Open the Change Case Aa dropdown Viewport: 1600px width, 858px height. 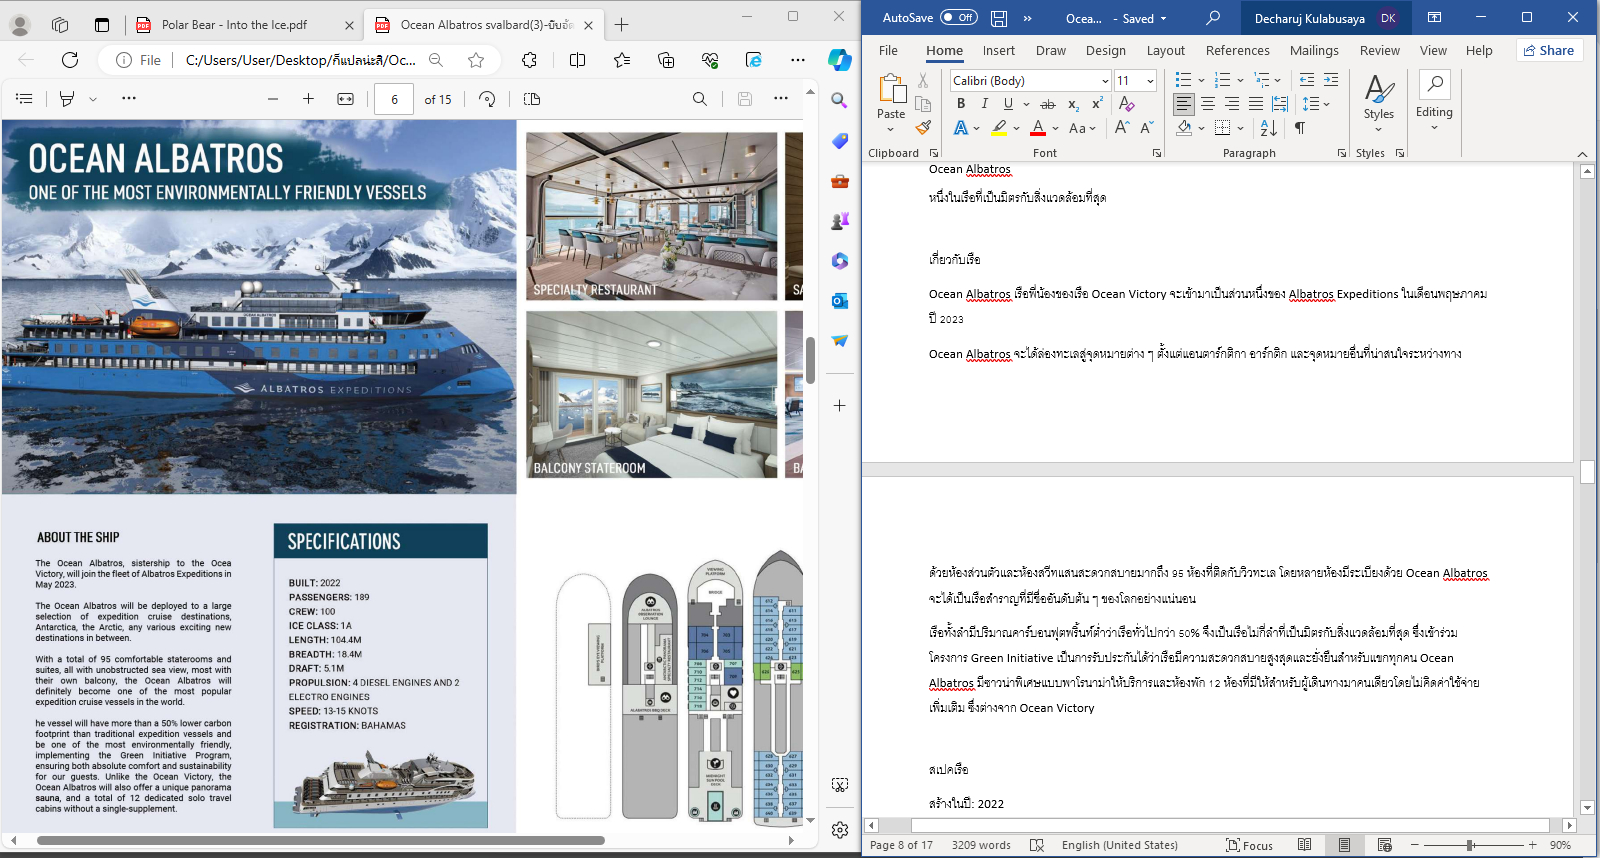pyautogui.click(x=1082, y=128)
